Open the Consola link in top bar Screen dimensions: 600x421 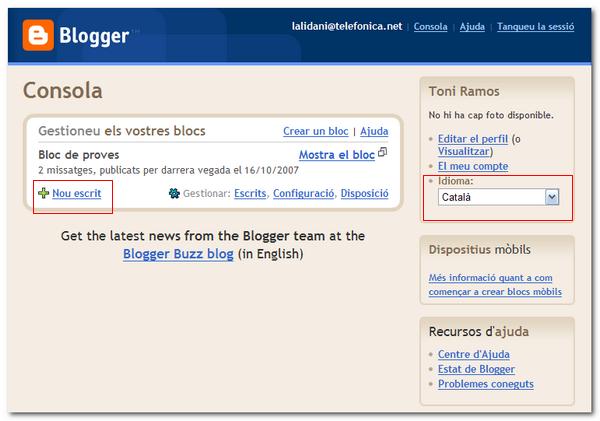[430, 27]
